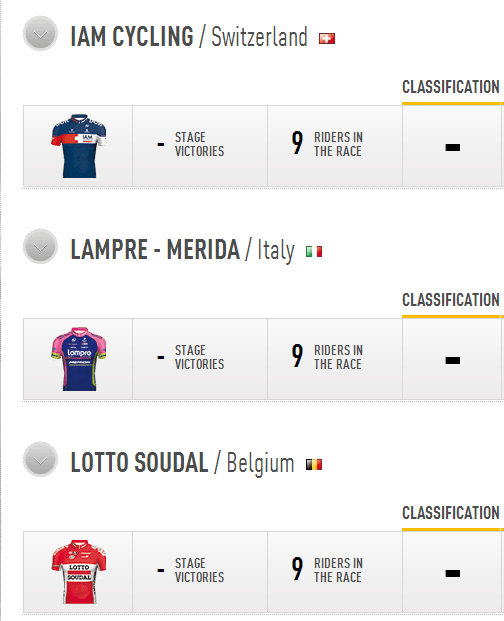This screenshot has width=504, height=621.
Task: Click the Italy flag icon
Action: tap(314, 251)
